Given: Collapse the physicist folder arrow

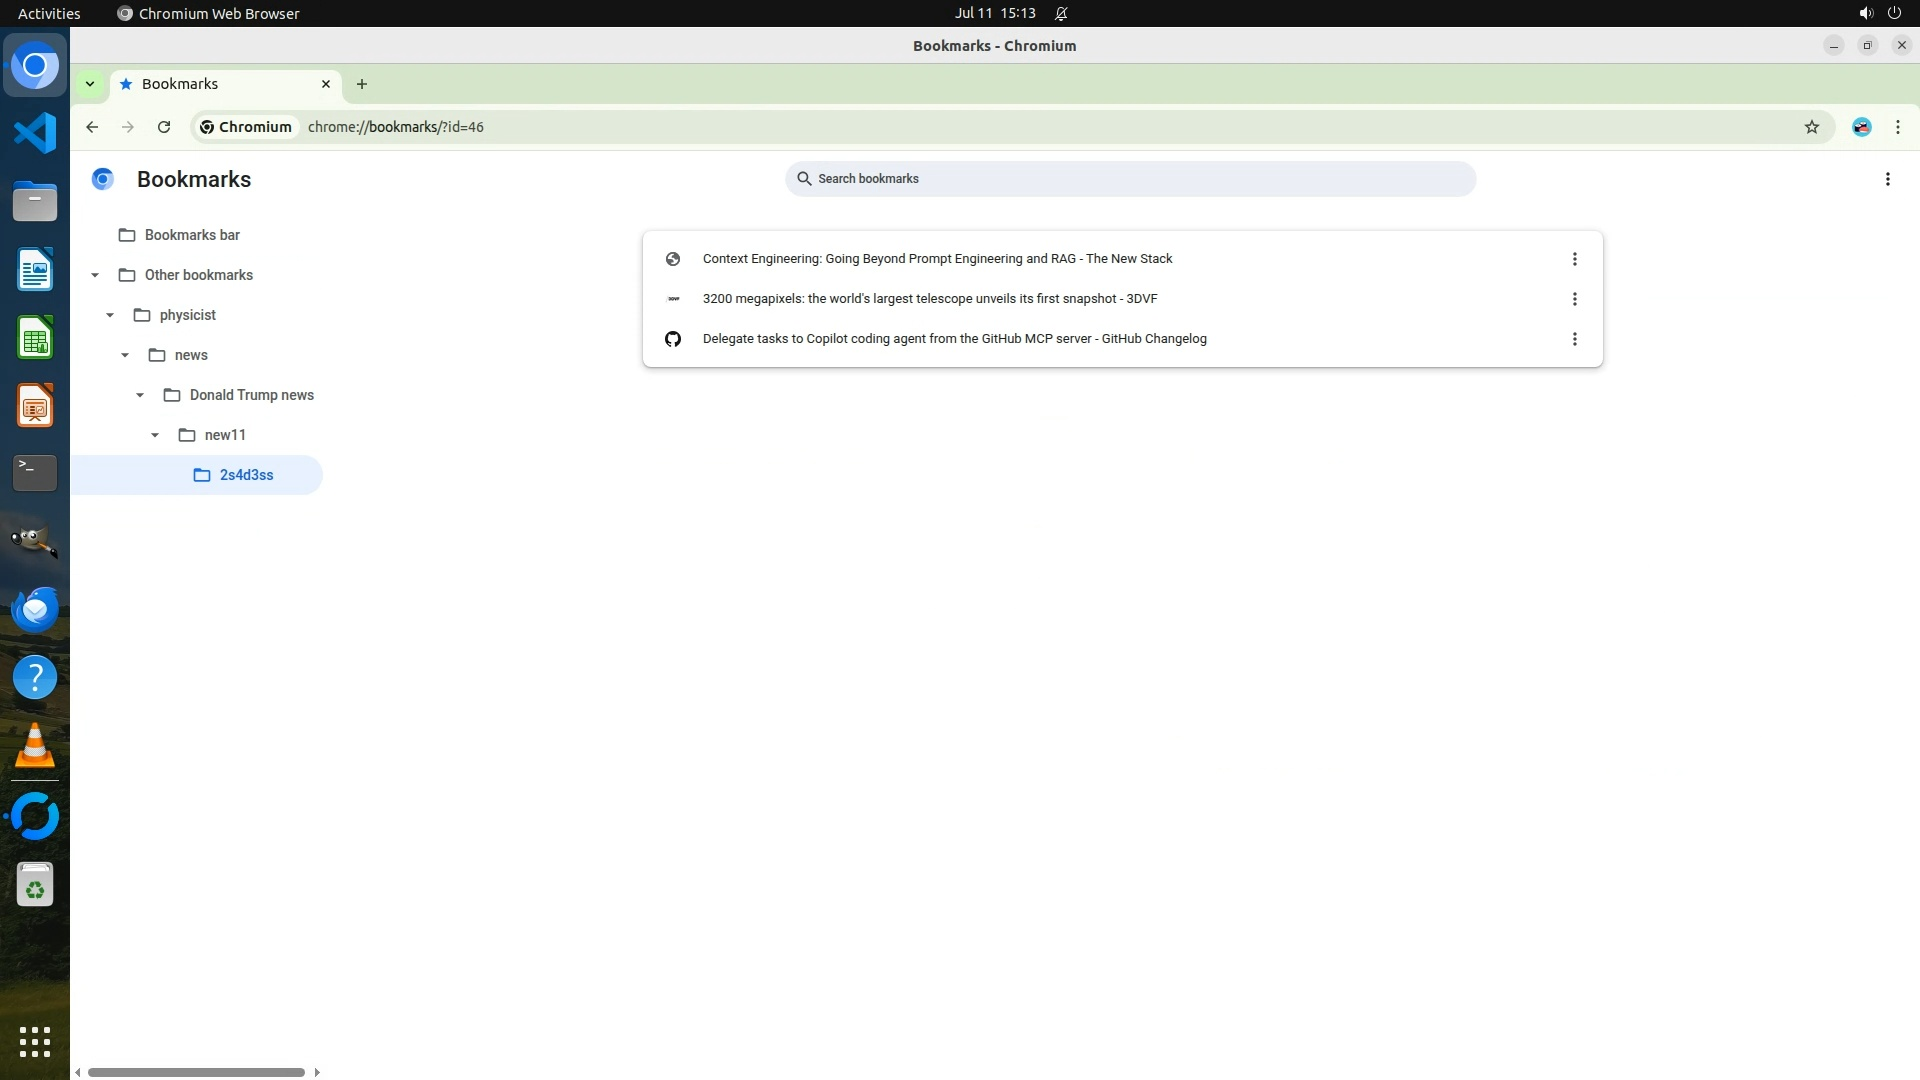Looking at the screenshot, I should tap(110, 315).
